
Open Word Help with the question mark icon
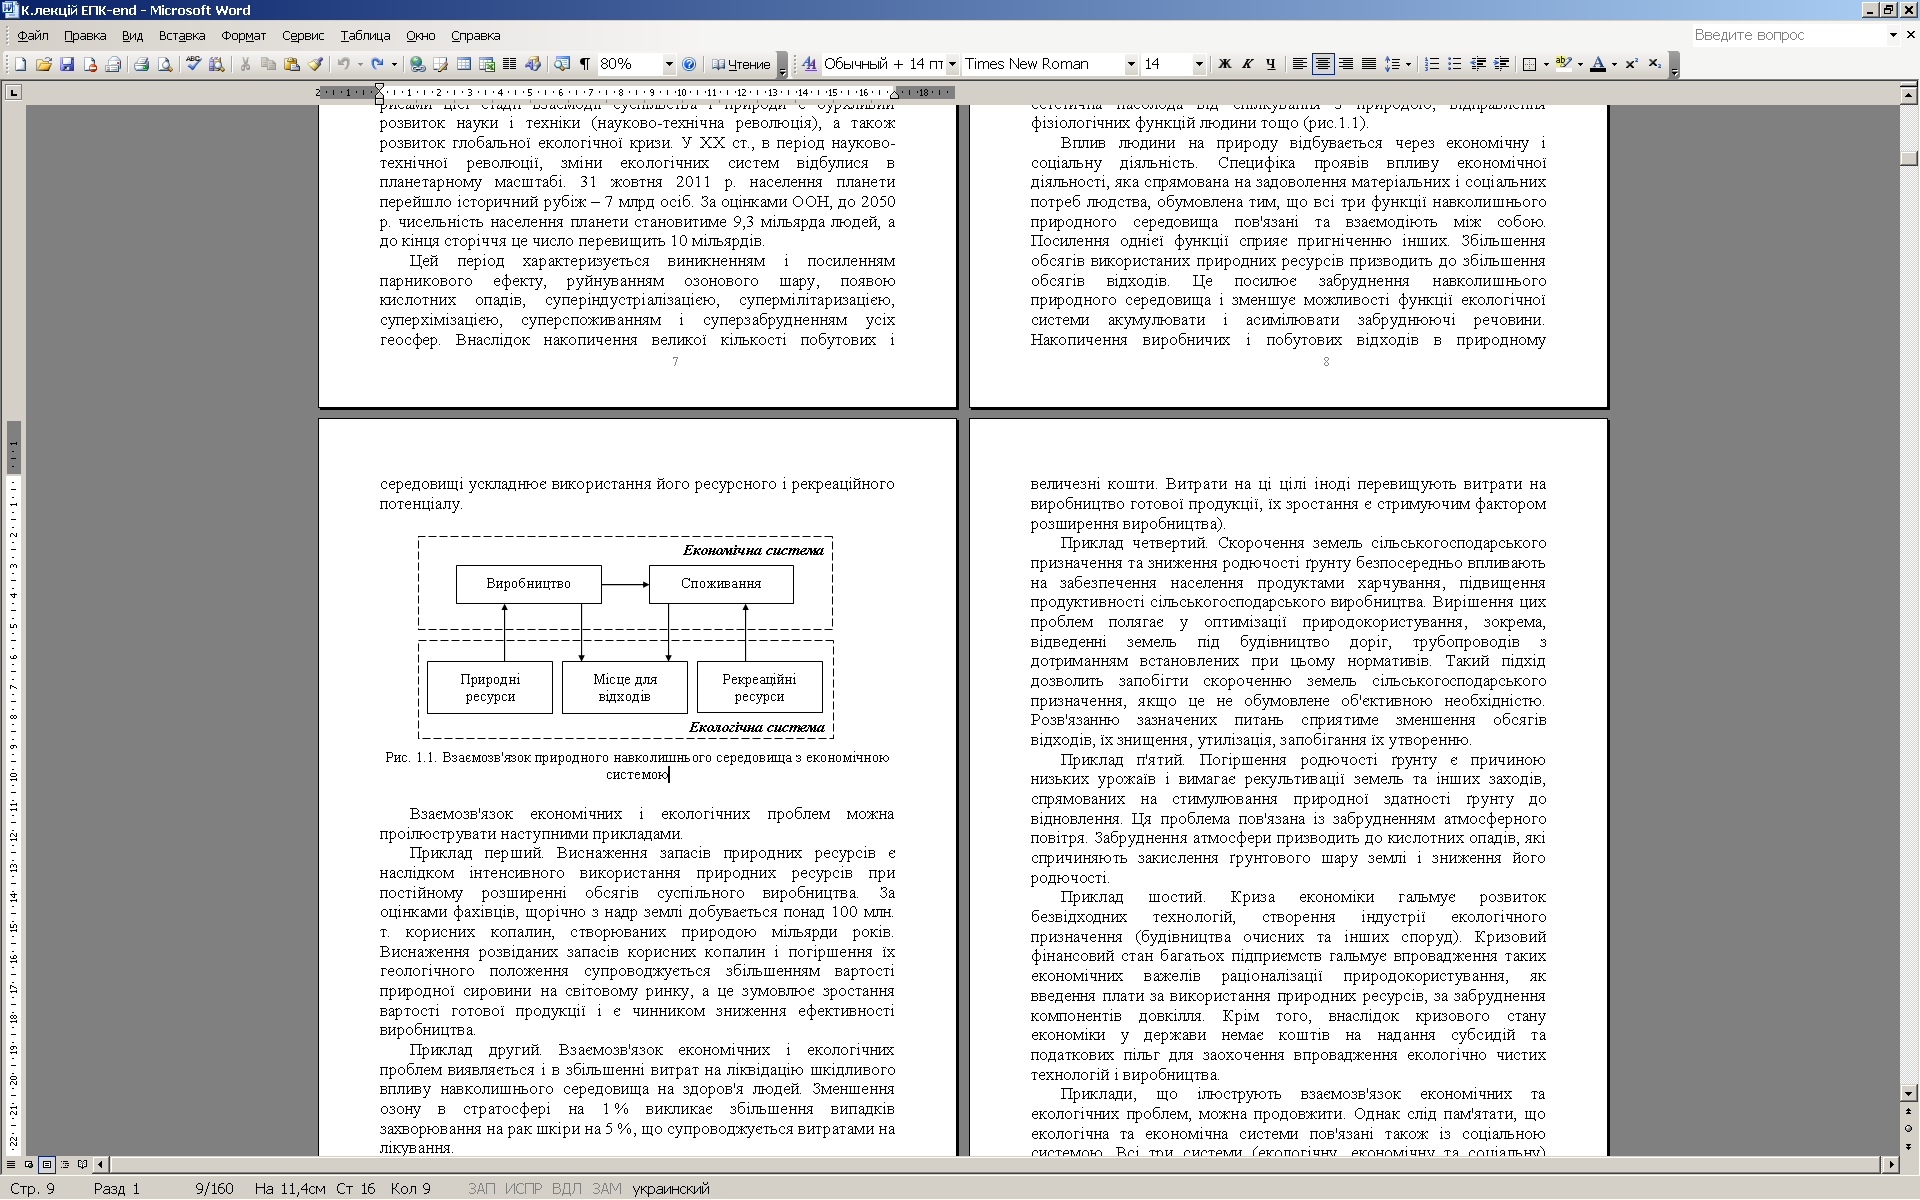(x=688, y=64)
